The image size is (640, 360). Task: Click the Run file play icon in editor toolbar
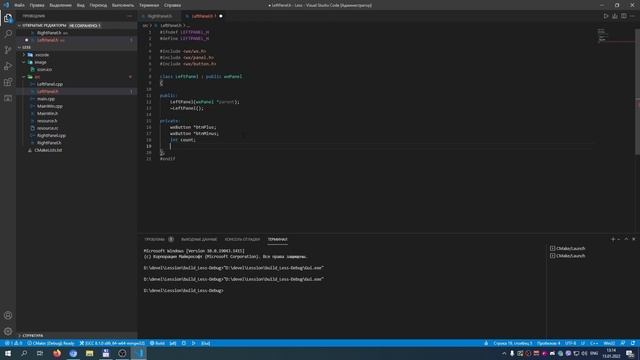[x=606, y=16]
